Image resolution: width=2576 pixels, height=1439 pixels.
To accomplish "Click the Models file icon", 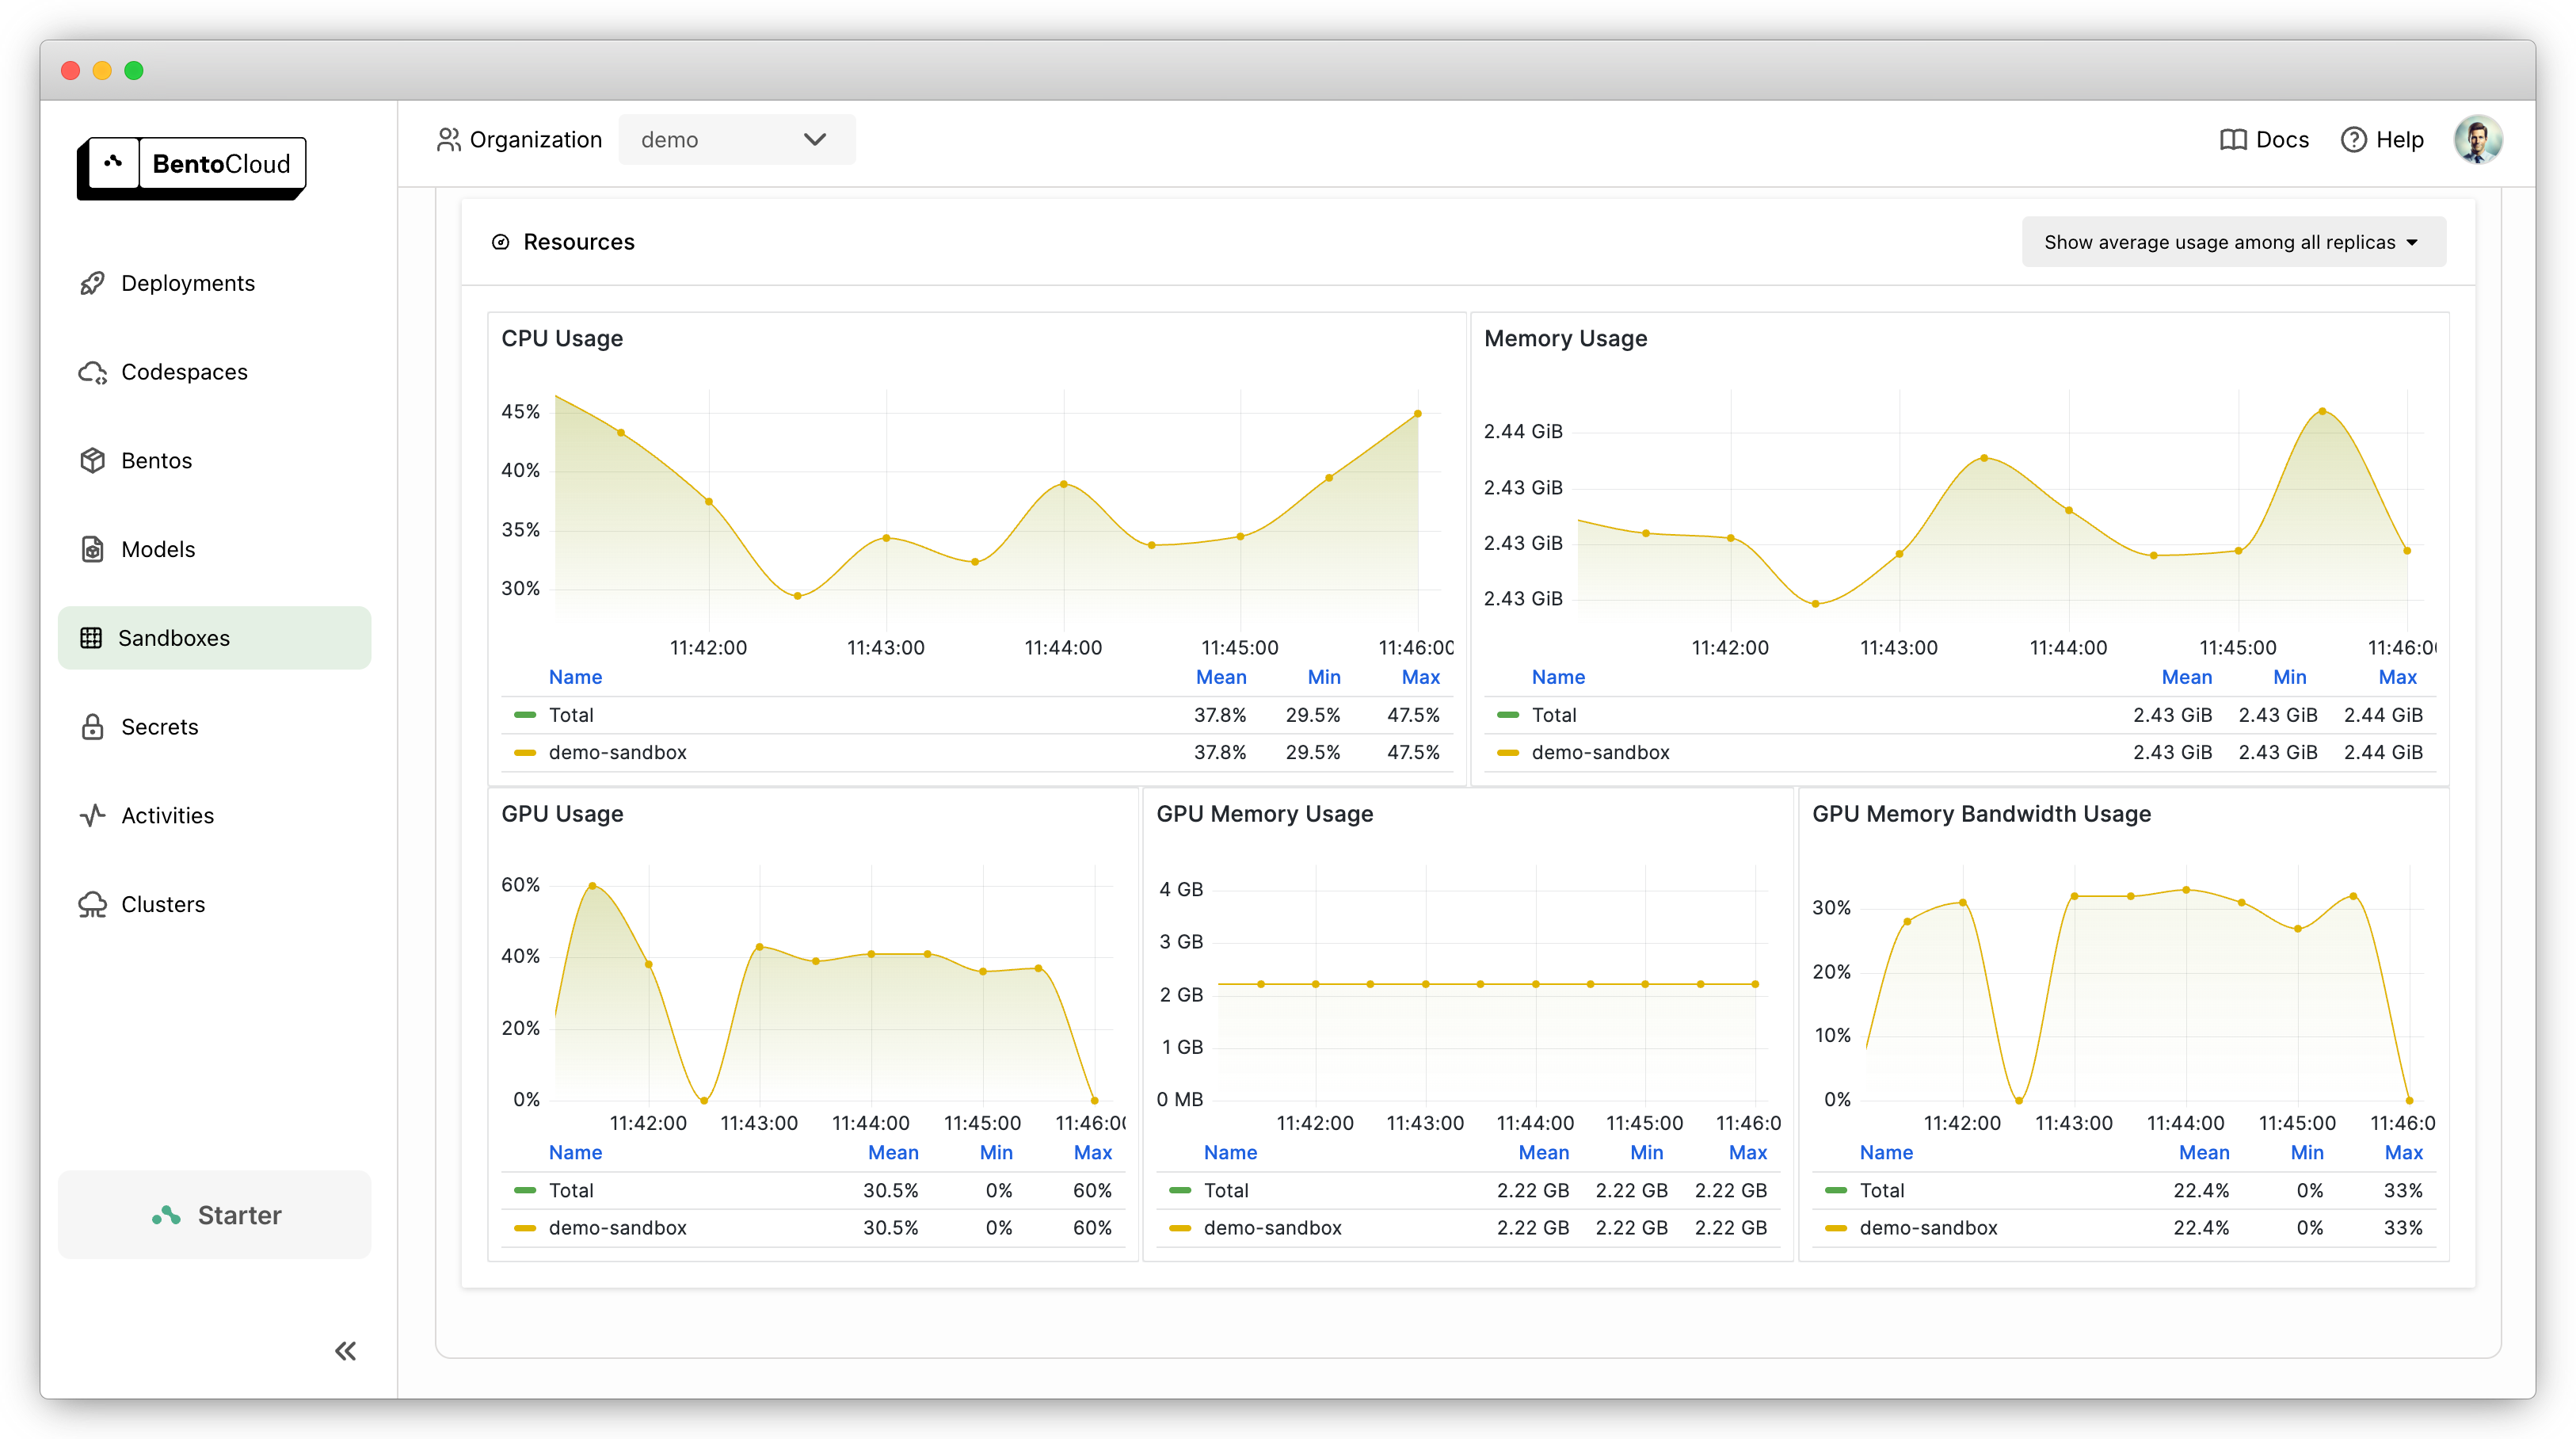I will [x=92, y=550].
